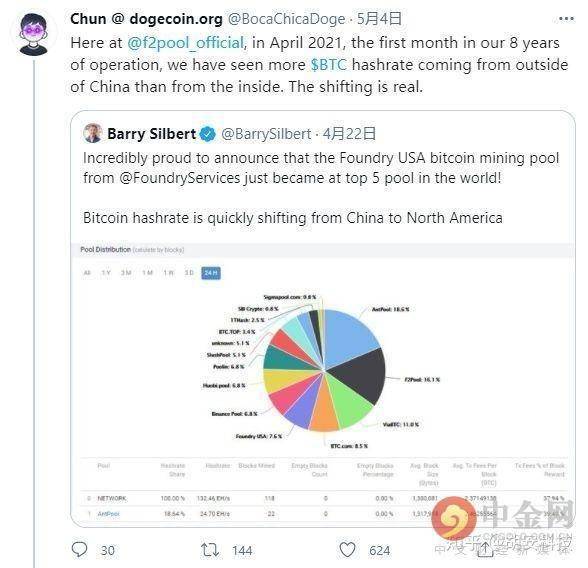Open the @BocaChicaDoge handle

pyautogui.click(x=286, y=19)
